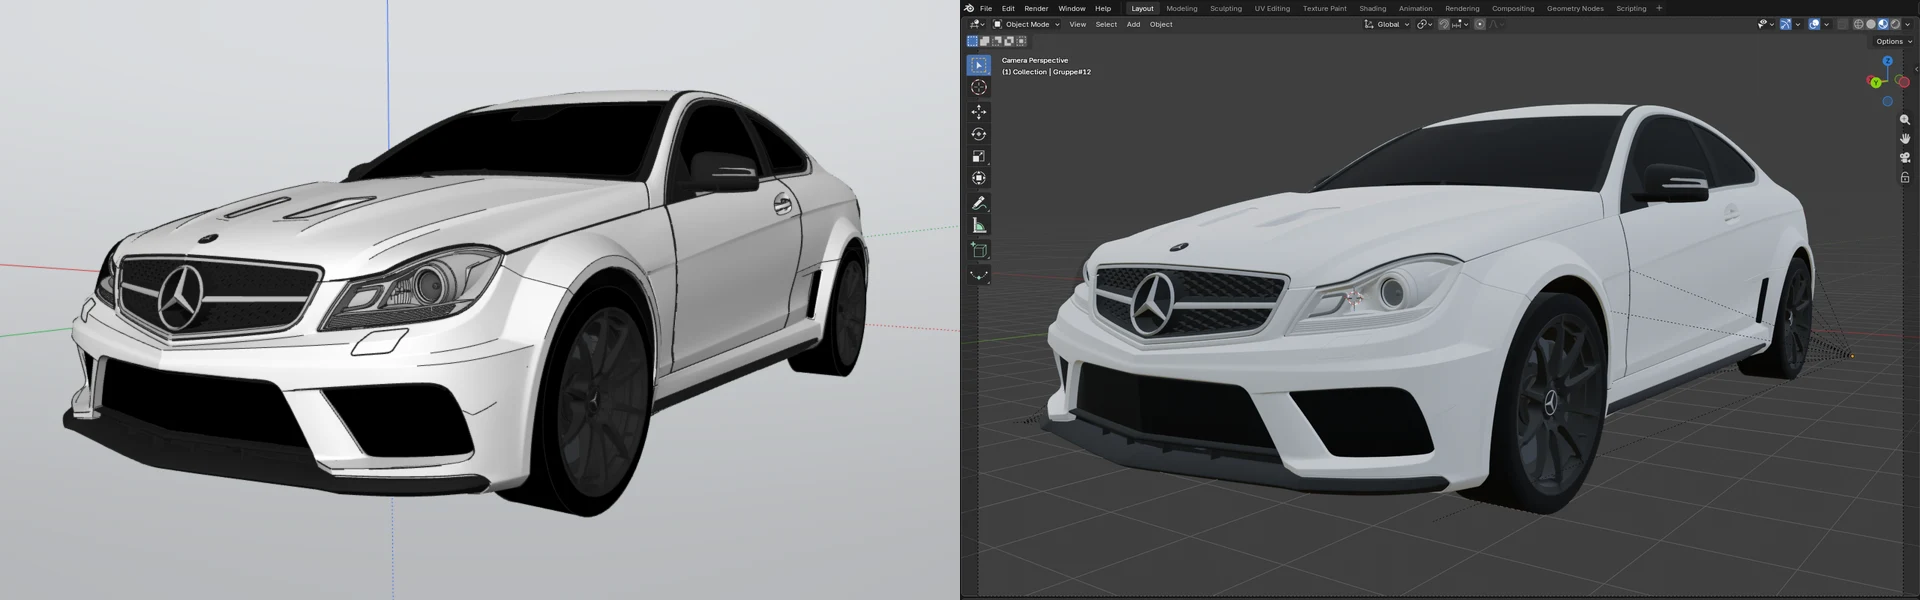Viewport: 1920px width, 600px height.
Task: Open the Edit menu
Action: [x=1008, y=8]
